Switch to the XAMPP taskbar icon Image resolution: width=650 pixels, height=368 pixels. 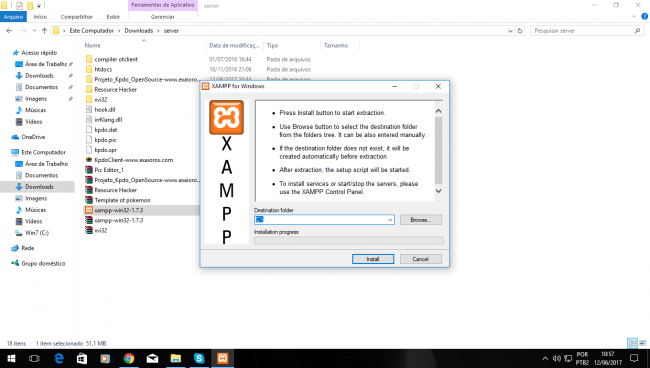pos(223,358)
